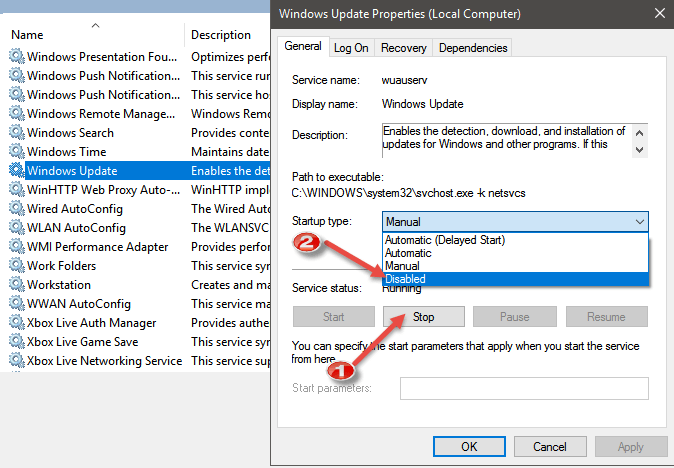Click the gear icon beside Windows Presentation Foundation service
The height and width of the screenshot is (468, 674).
pyautogui.click(x=16, y=56)
